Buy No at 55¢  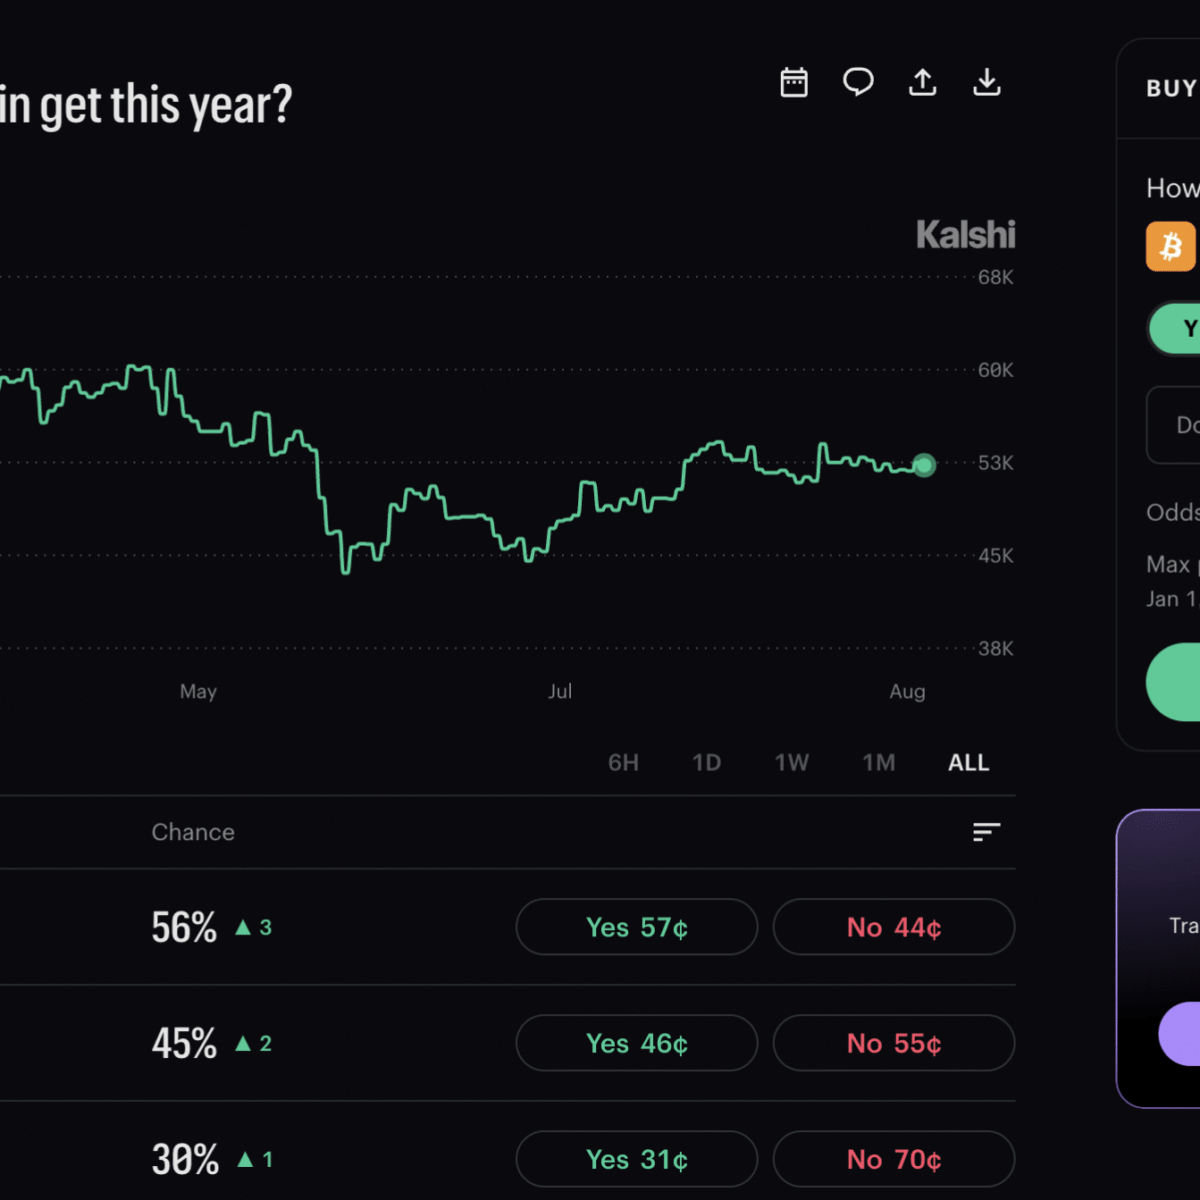pos(894,1043)
